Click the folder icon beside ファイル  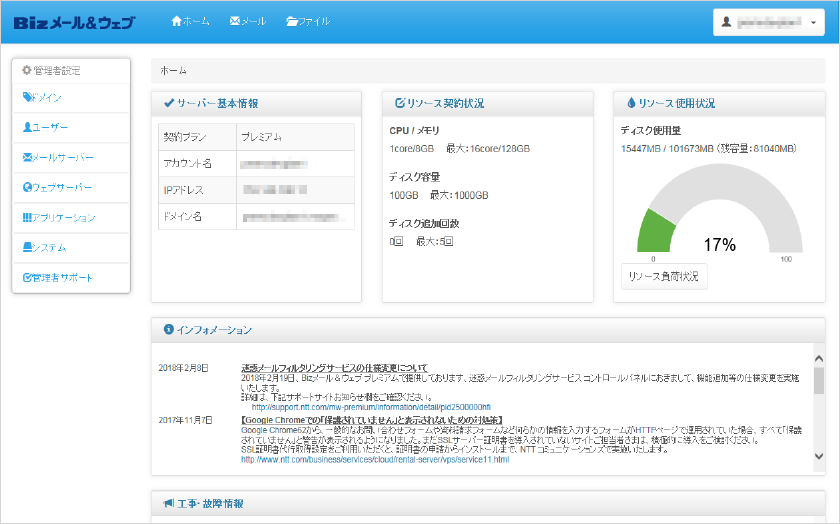pyautogui.click(x=292, y=21)
